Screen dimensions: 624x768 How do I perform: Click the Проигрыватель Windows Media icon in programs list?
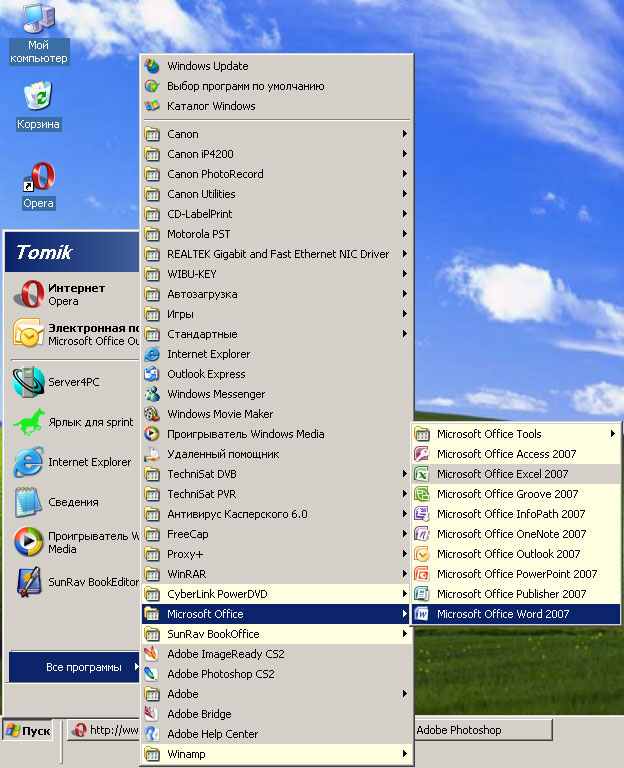[x=152, y=434]
